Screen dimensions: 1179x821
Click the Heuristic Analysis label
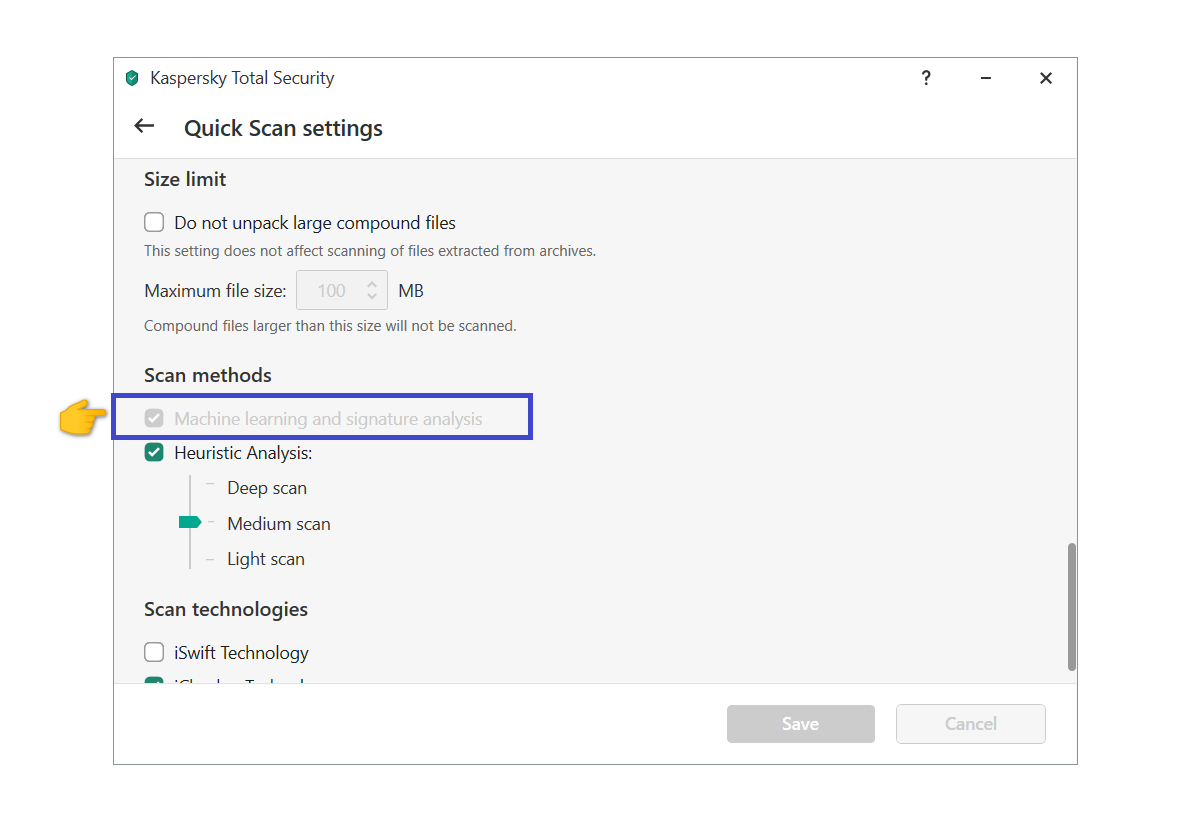point(243,453)
